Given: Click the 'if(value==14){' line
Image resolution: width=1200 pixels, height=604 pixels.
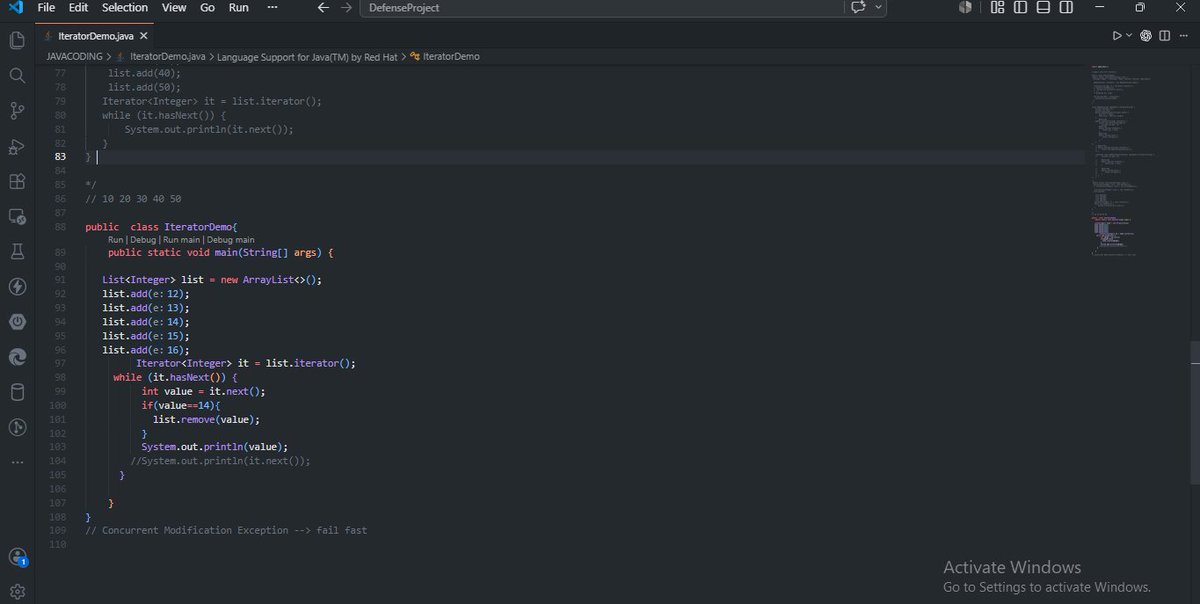Looking at the screenshot, I should [180, 405].
